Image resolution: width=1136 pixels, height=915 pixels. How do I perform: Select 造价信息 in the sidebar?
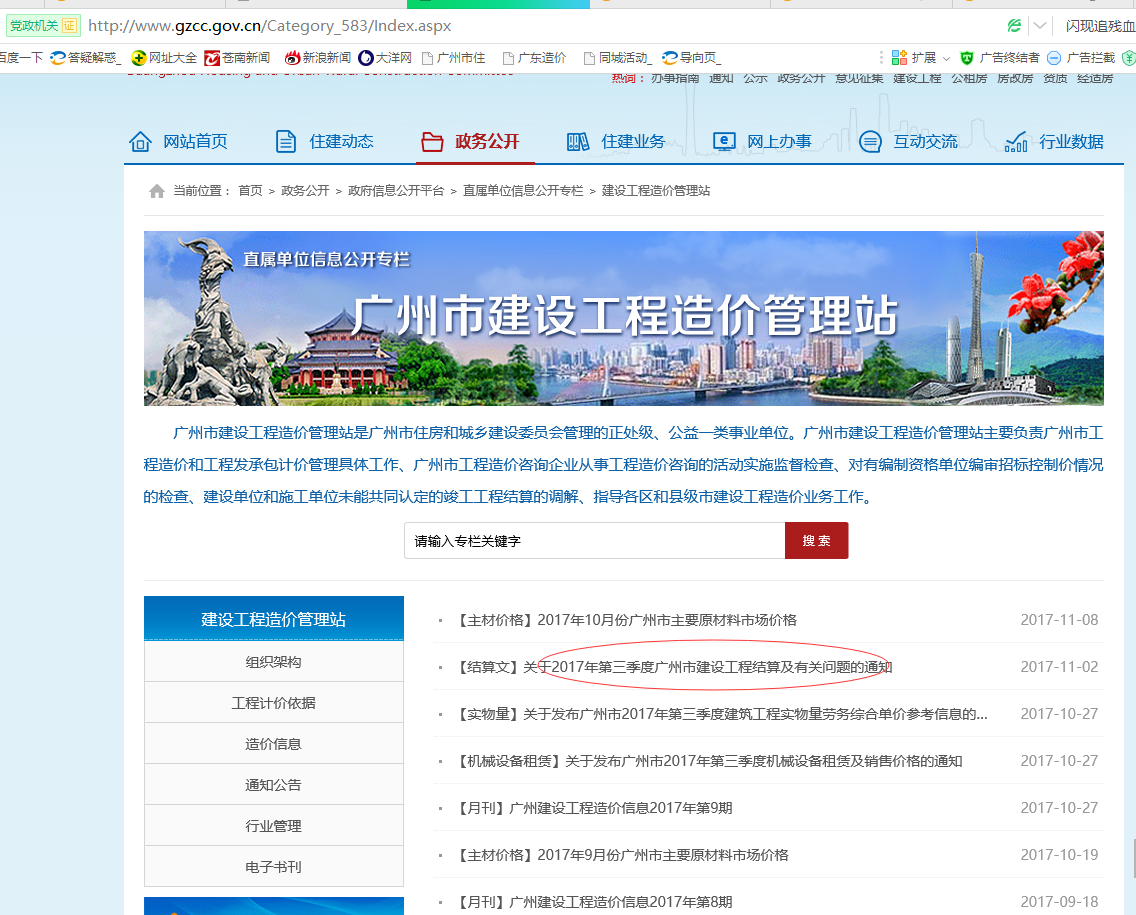(274, 744)
